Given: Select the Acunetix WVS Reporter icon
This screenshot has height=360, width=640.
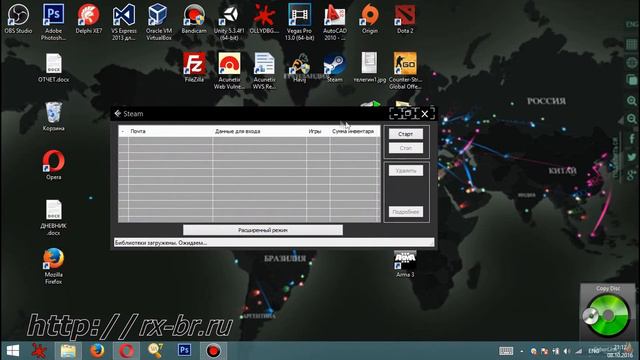Looking at the screenshot, I should click(264, 70).
